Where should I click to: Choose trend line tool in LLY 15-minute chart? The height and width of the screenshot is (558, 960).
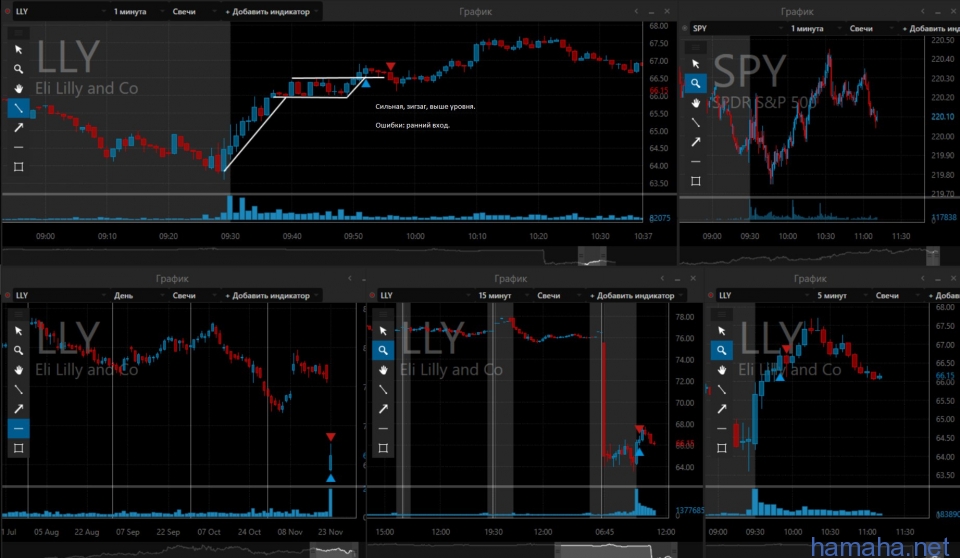[383, 390]
